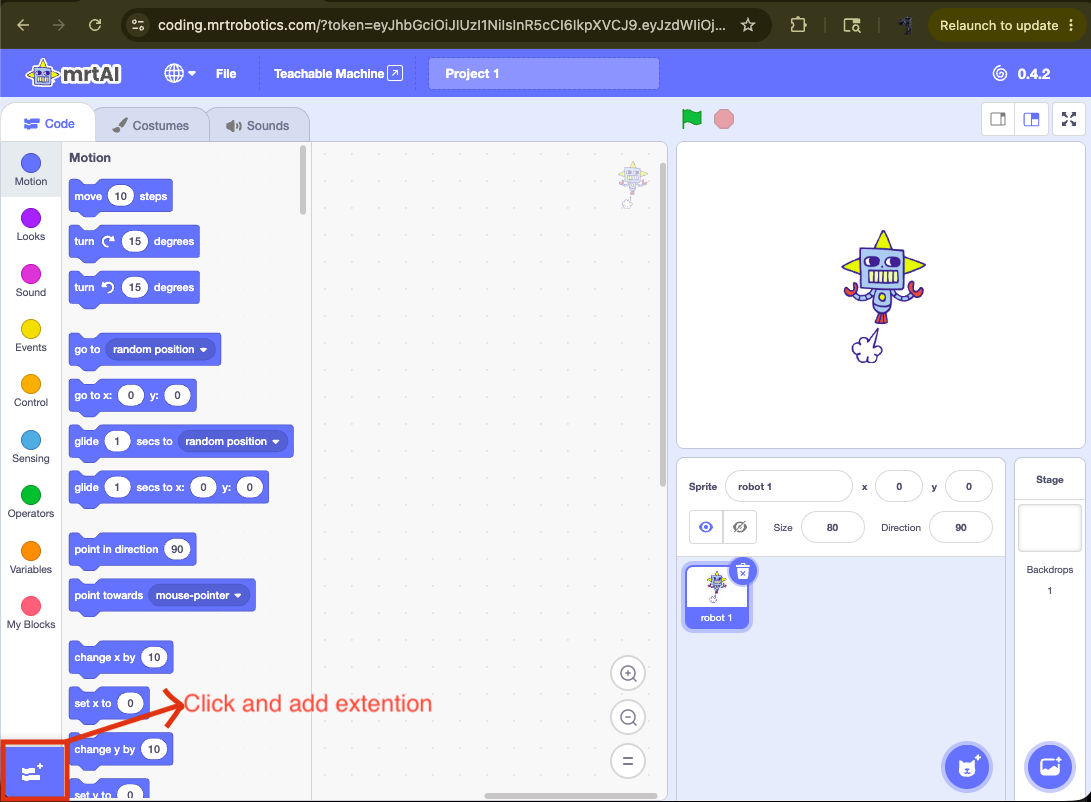1091x802 pixels.
Task: Select the Motion category
Action: coord(31,170)
